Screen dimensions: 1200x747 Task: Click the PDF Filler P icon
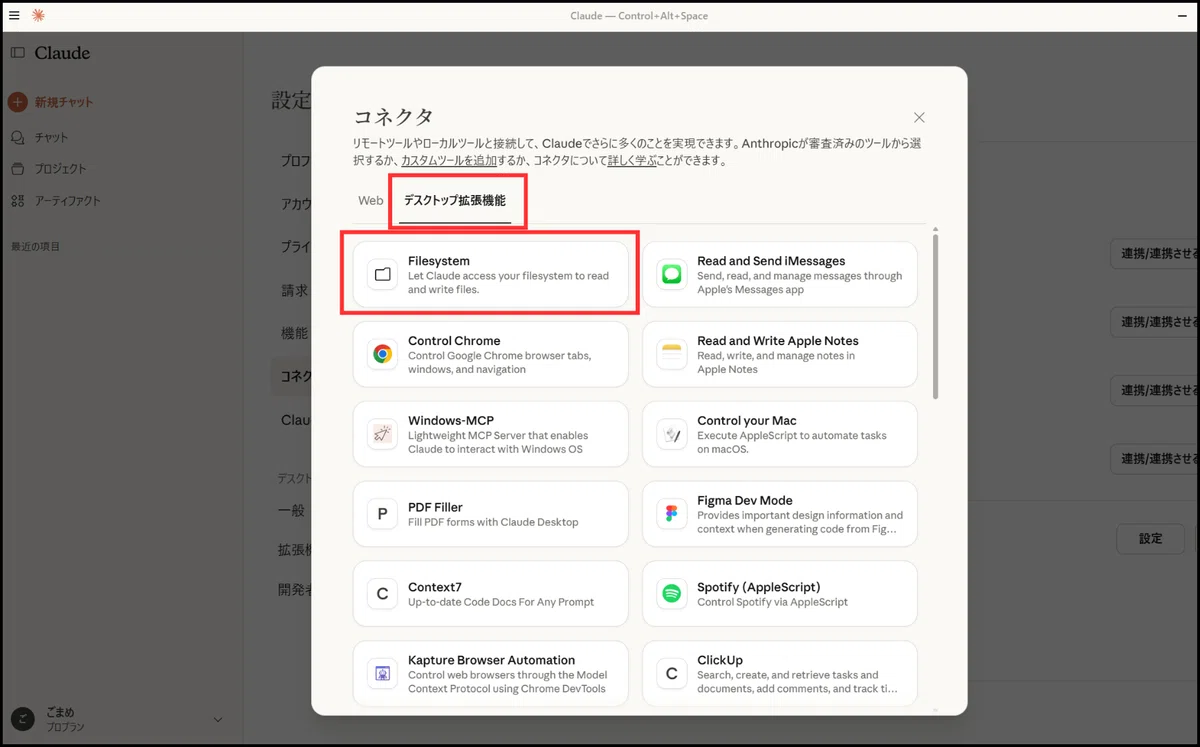382,514
